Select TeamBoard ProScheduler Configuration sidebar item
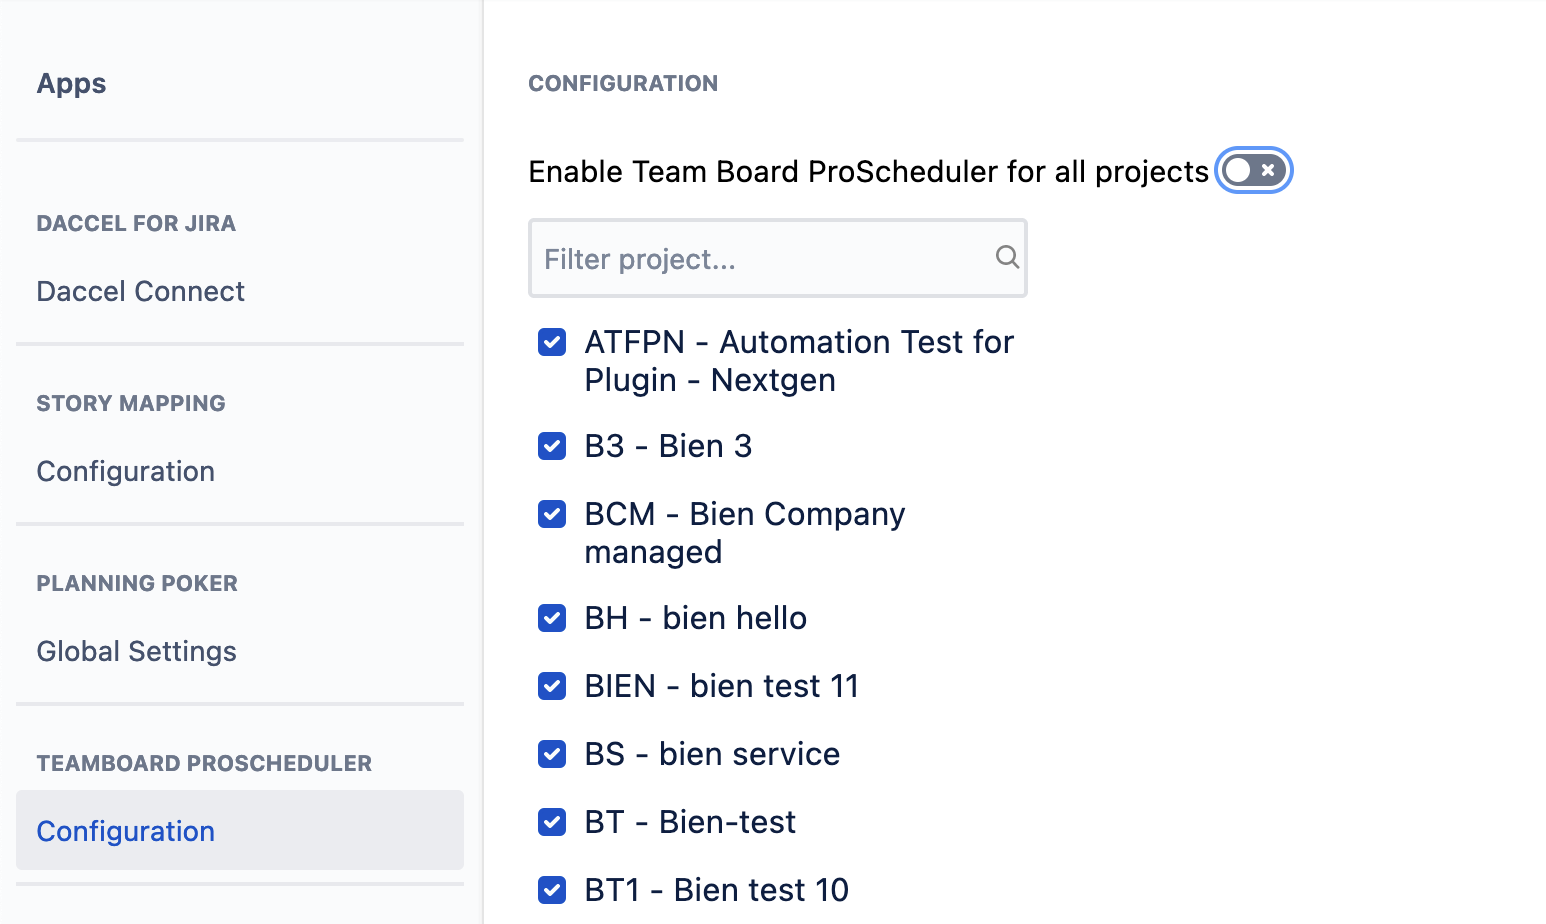The width and height of the screenshot is (1546, 924). coord(240,830)
